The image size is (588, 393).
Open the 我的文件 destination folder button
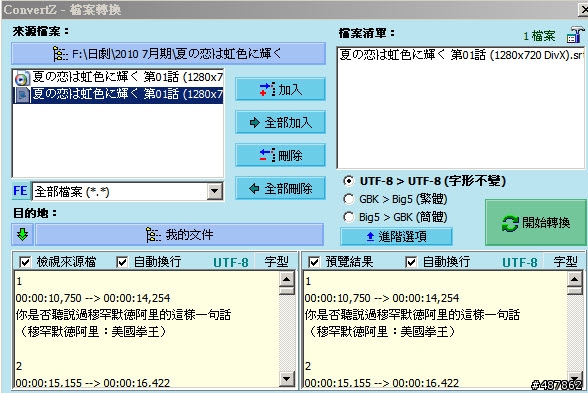180,235
